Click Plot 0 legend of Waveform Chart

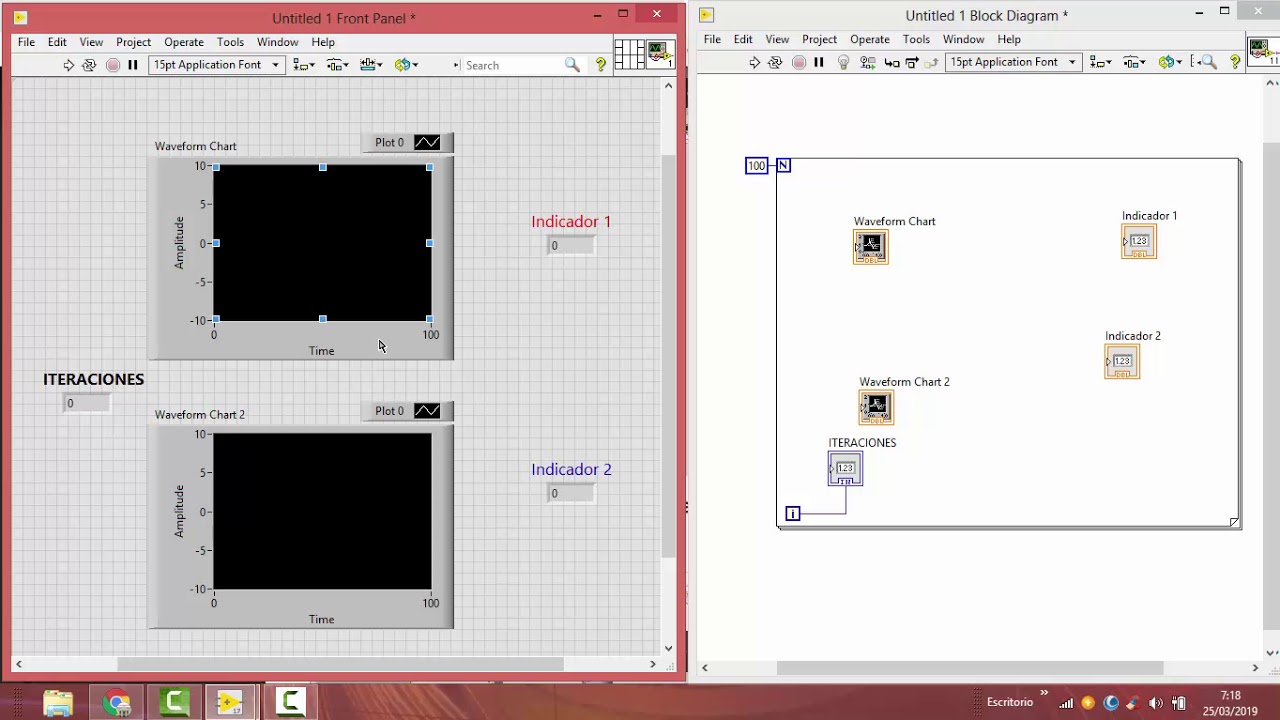click(408, 143)
